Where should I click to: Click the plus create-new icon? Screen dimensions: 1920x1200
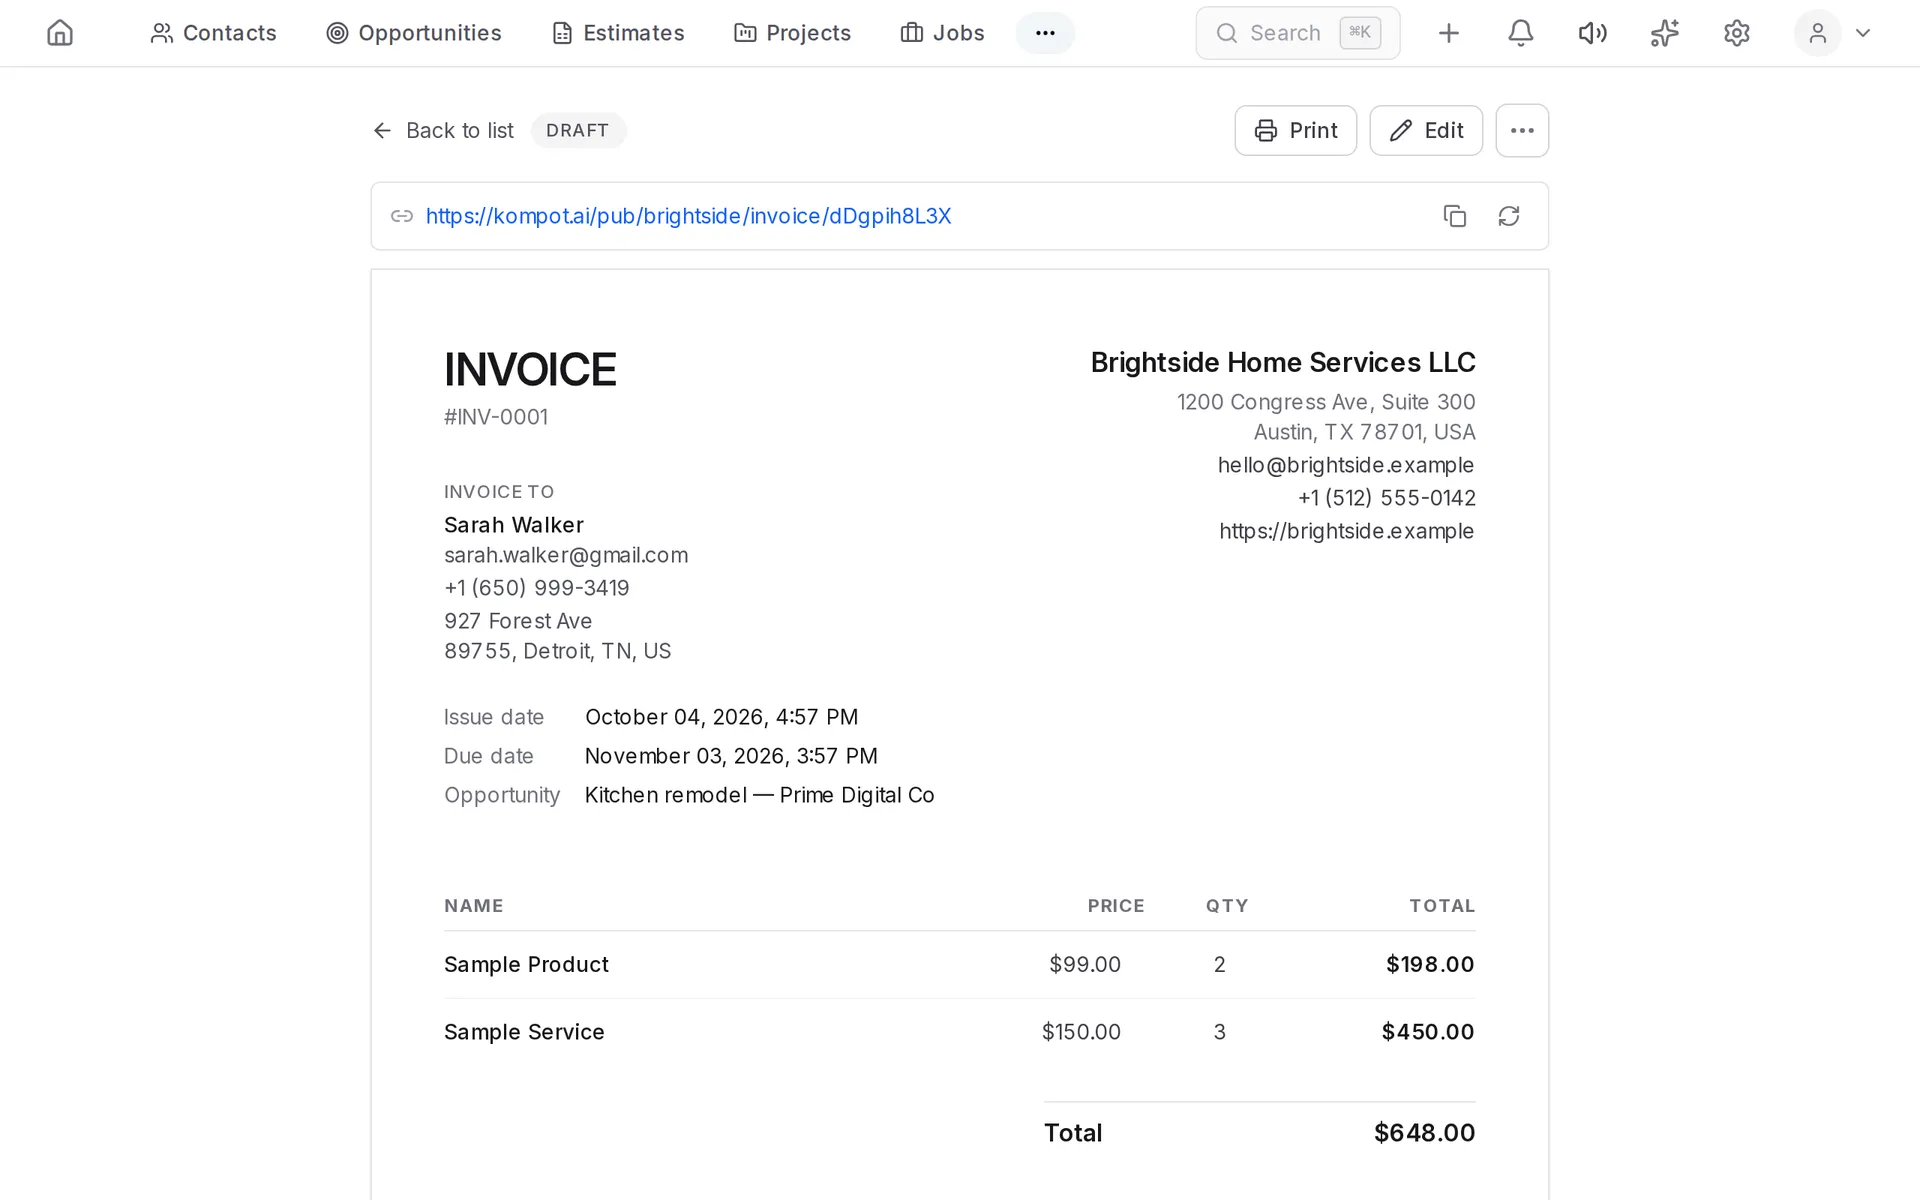point(1448,33)
